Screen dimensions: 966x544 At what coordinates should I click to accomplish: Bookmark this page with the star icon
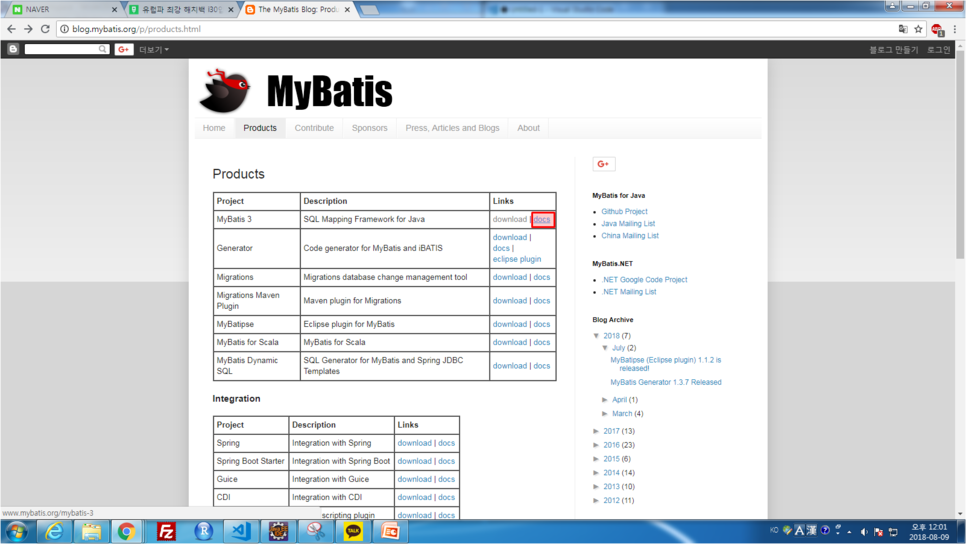click(x=919, y=29)
